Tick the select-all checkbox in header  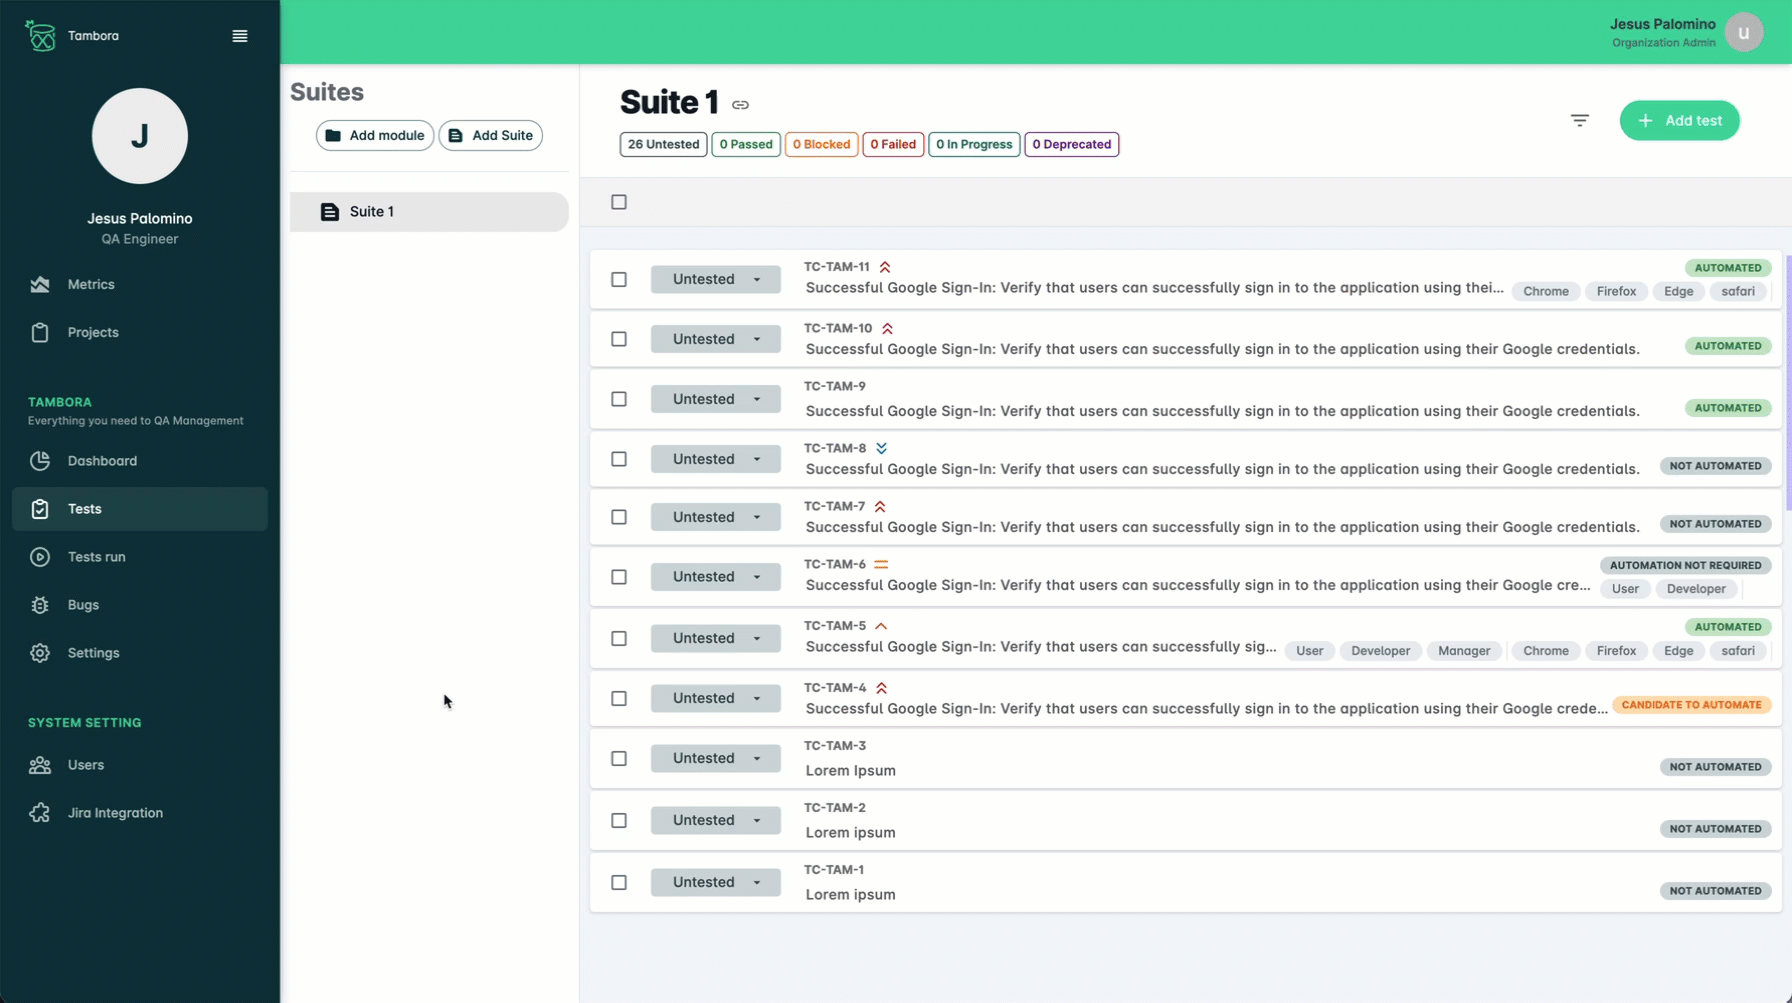[x=619, y=202]
